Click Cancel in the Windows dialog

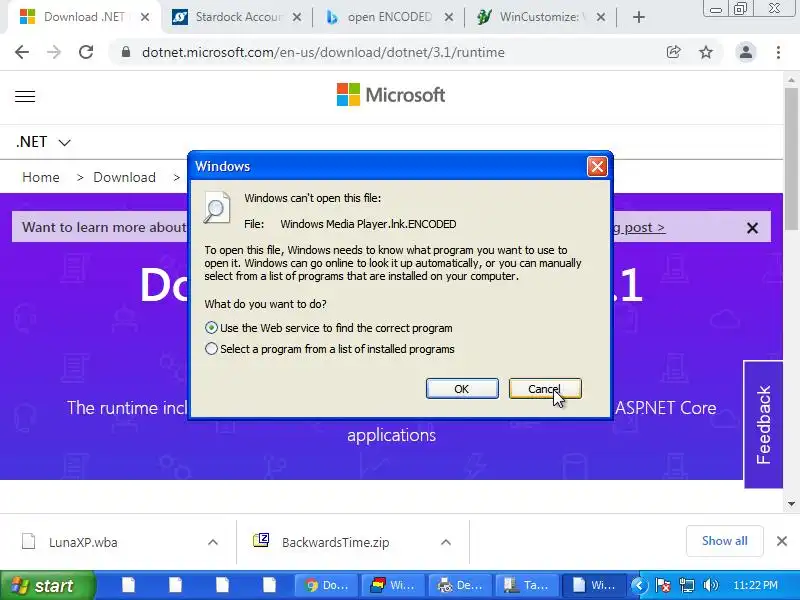(x=545, y=389)
